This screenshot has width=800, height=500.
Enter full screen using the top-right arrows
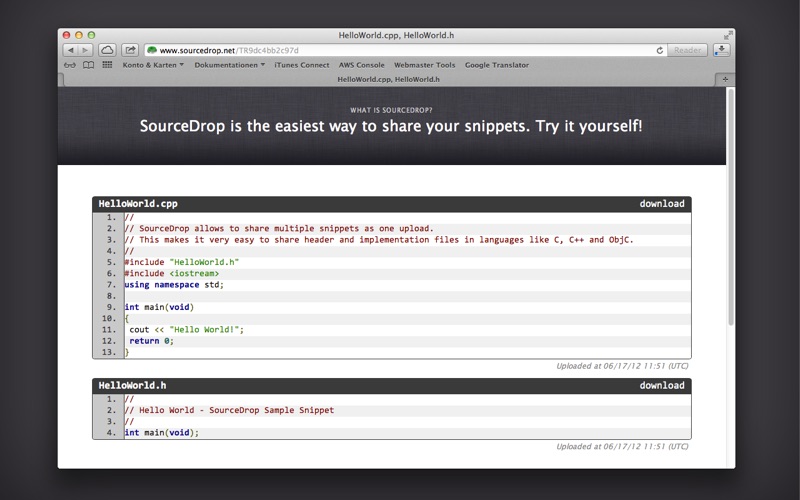click(727, 35)
